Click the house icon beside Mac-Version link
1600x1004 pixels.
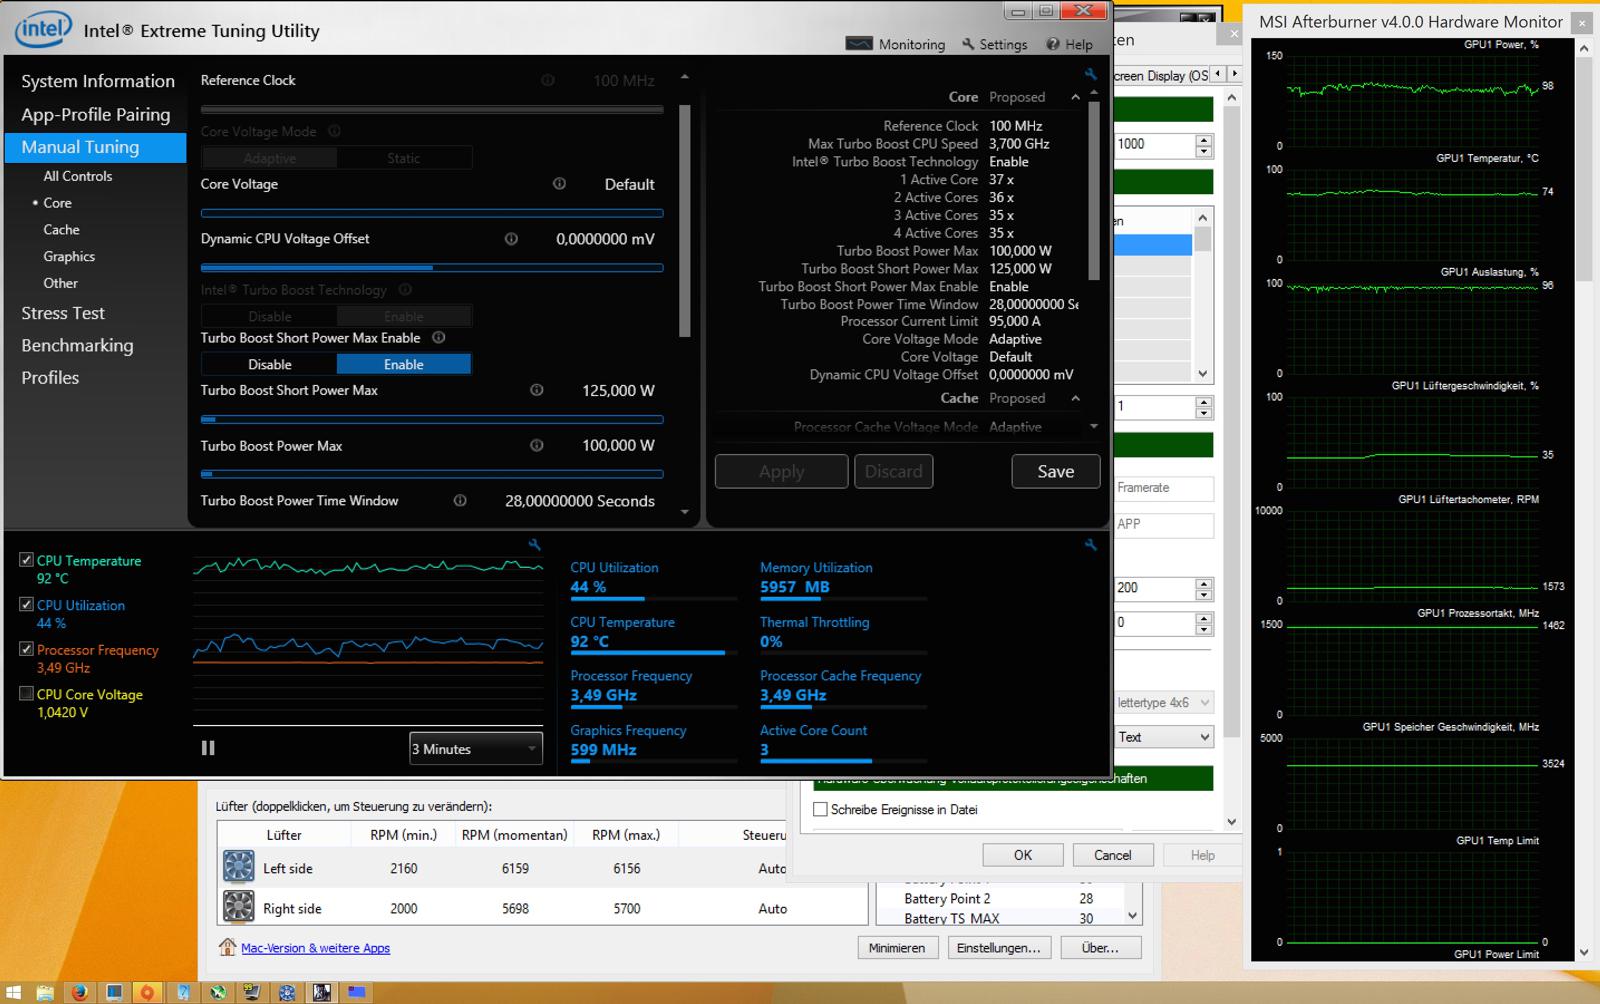click(x=227, y=947)
